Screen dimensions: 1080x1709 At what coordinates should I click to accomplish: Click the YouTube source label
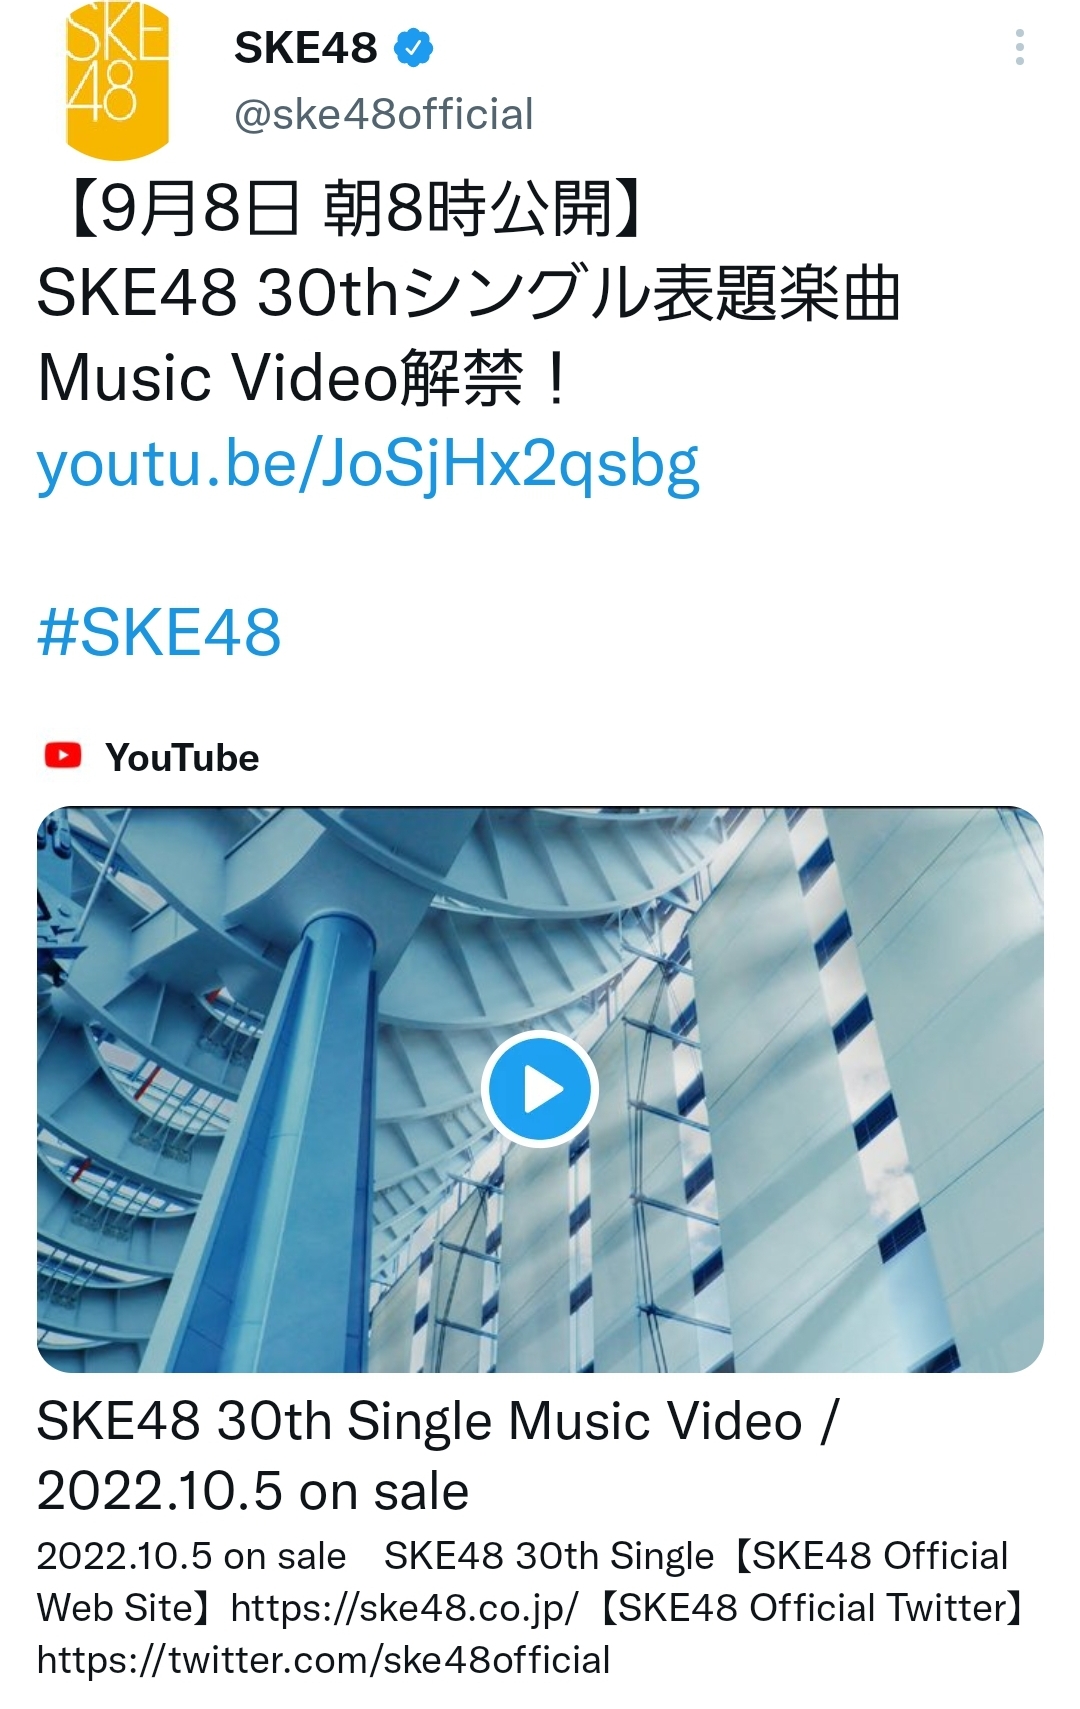coord(182,757)
